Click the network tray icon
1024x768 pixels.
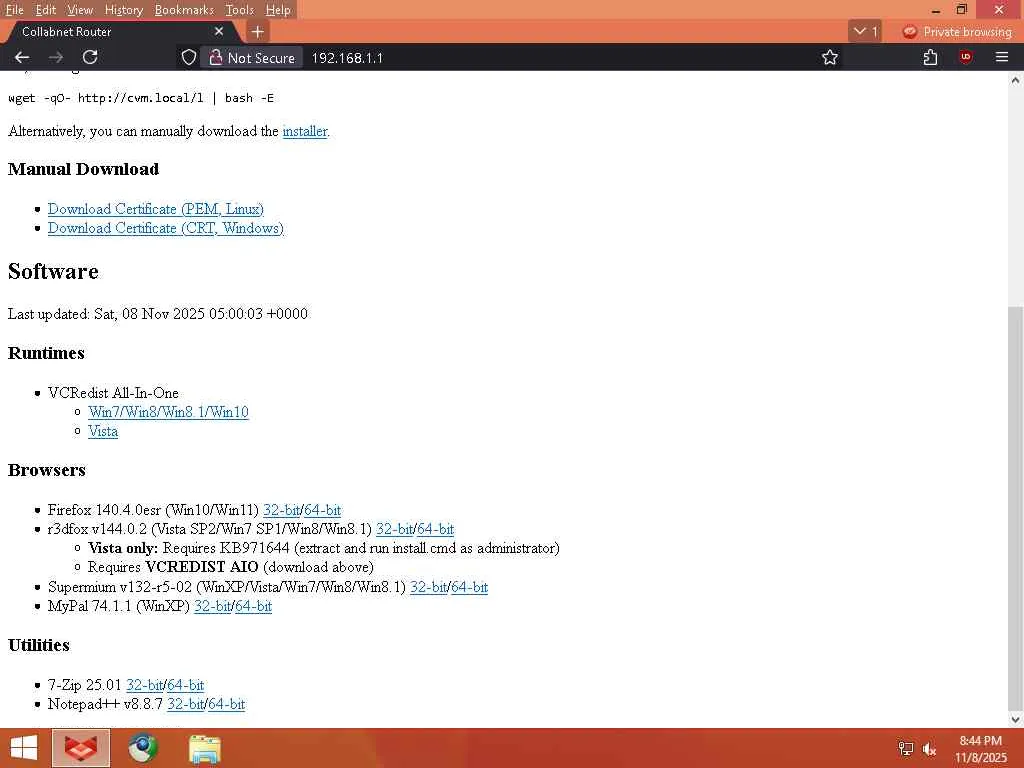tap(906, 749)
